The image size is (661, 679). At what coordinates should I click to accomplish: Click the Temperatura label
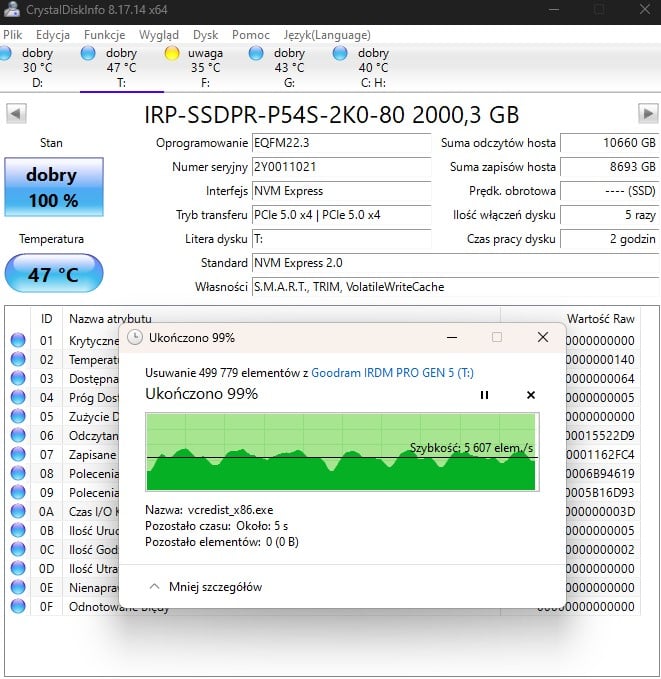tap(52, 239)
